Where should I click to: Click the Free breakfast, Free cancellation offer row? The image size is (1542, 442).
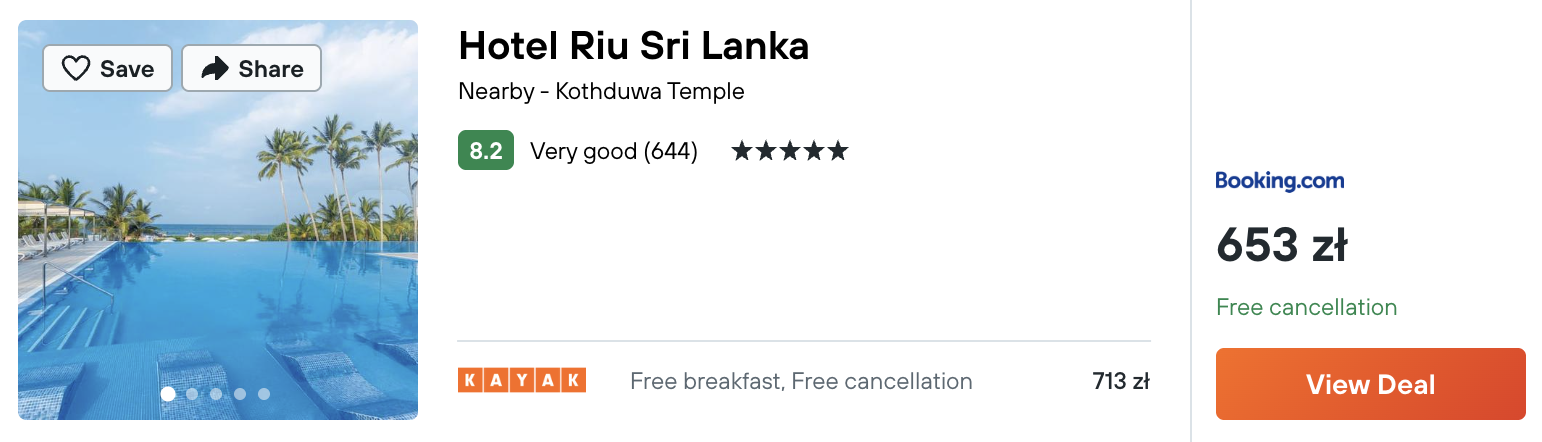pyautogui.click(x=804, y=381)
